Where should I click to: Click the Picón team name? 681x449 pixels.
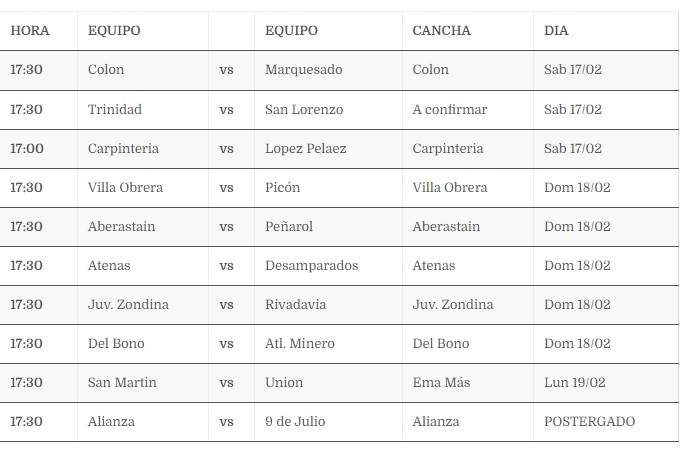[283, 187]
